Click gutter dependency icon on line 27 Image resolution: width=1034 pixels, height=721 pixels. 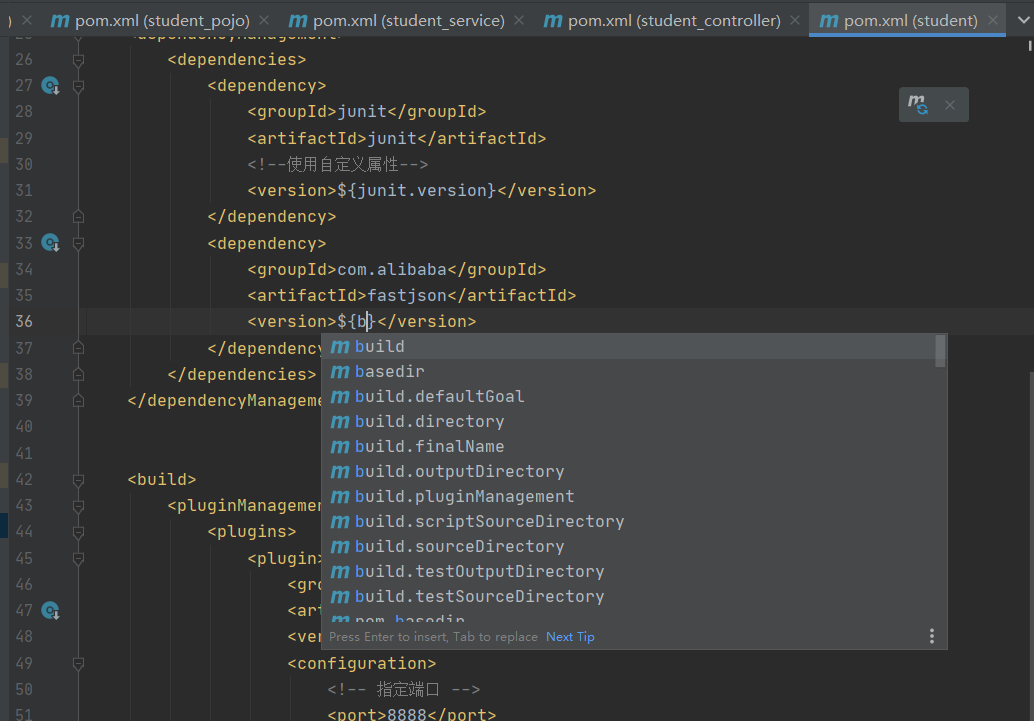click(x=51, y=86)
